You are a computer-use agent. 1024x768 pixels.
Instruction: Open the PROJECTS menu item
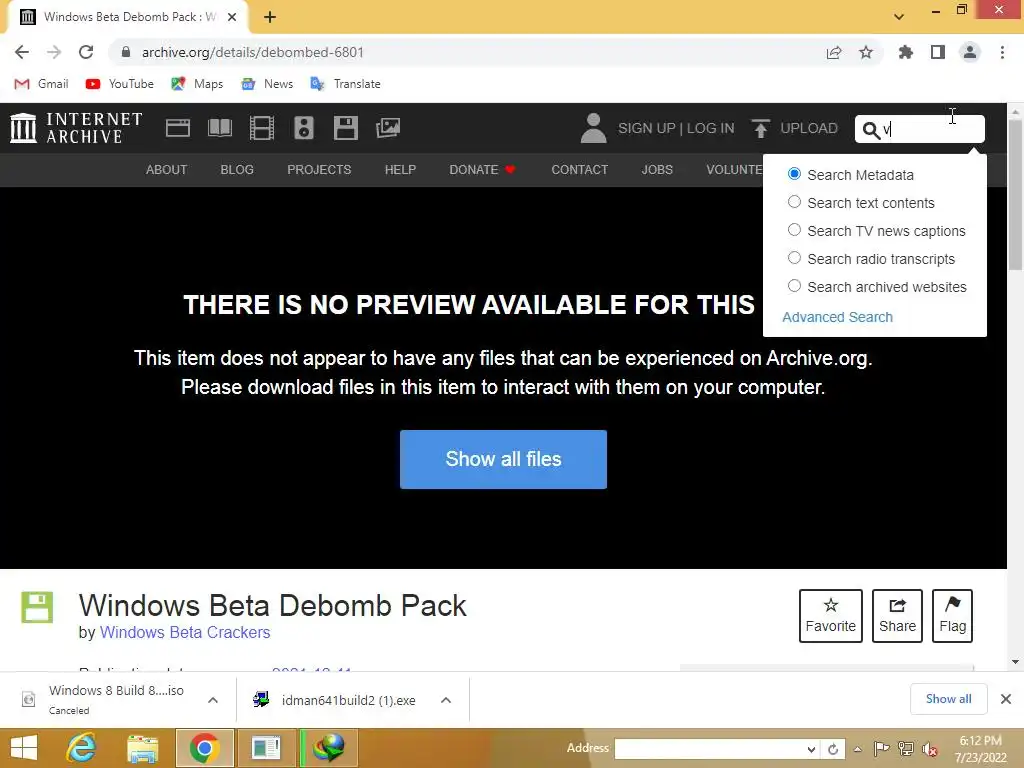(x=319, y=170)
